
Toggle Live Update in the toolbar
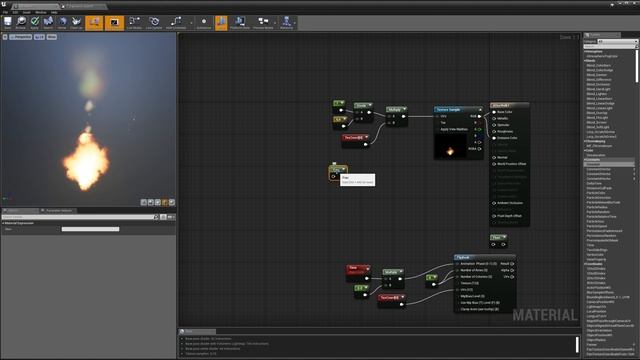coord(154,23)
